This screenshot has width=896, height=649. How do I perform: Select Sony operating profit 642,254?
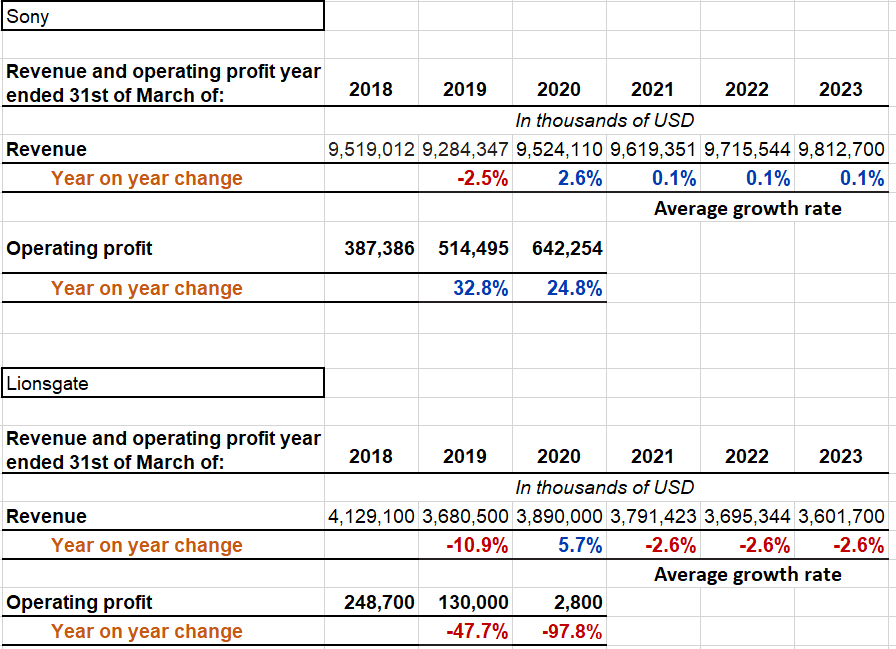point(567,248)
